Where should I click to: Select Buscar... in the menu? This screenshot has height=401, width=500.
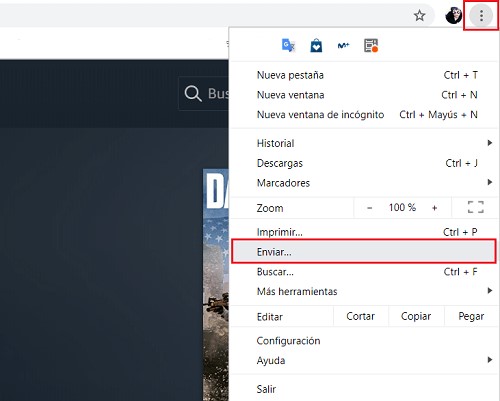pyautogui.click(x=364, y=272)
